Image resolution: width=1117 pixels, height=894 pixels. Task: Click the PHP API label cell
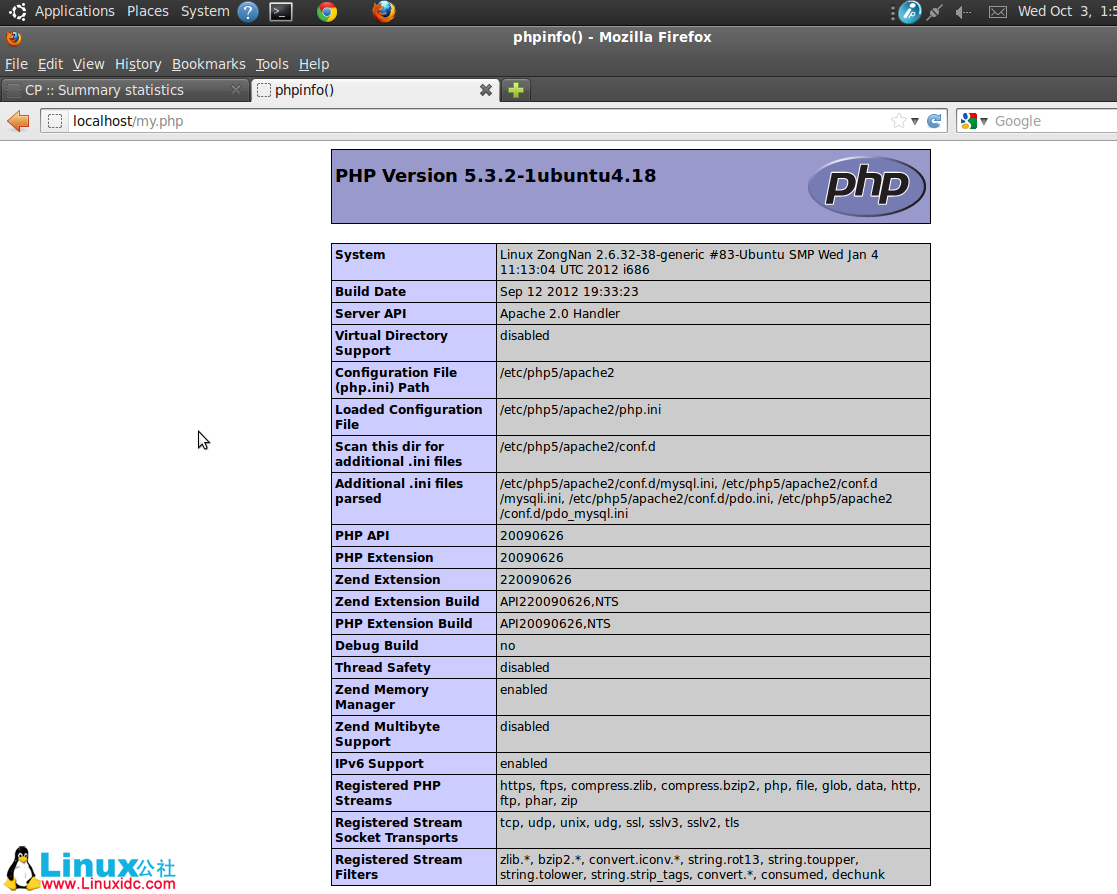414,536
